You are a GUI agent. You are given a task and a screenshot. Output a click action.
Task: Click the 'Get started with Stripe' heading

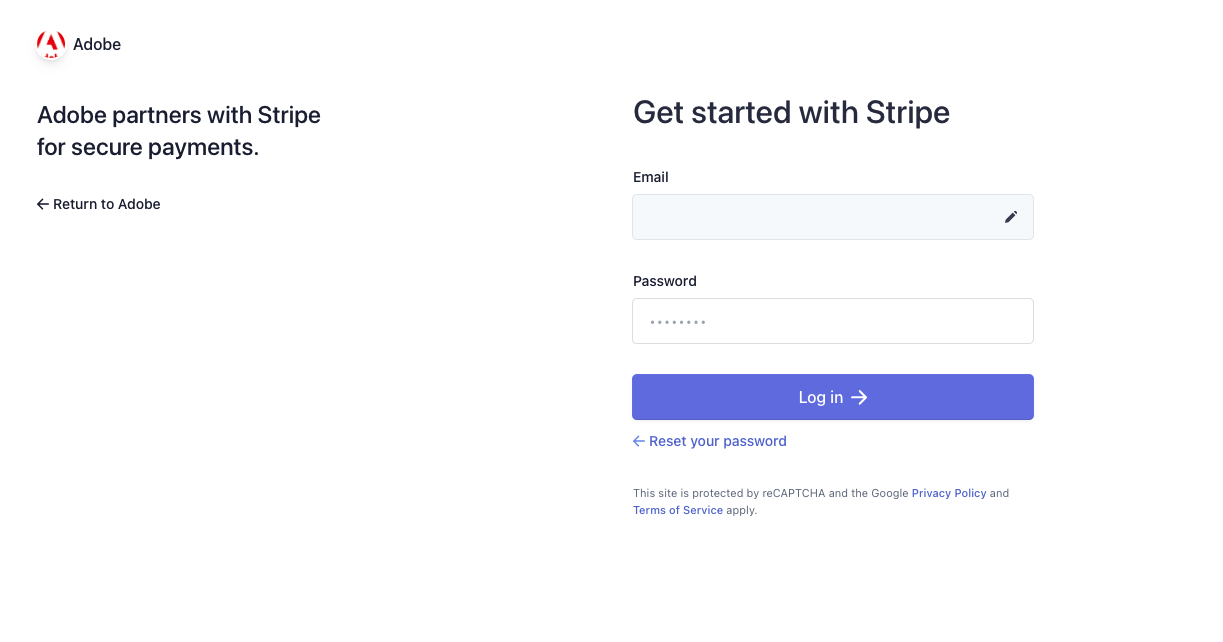[791, 112]
